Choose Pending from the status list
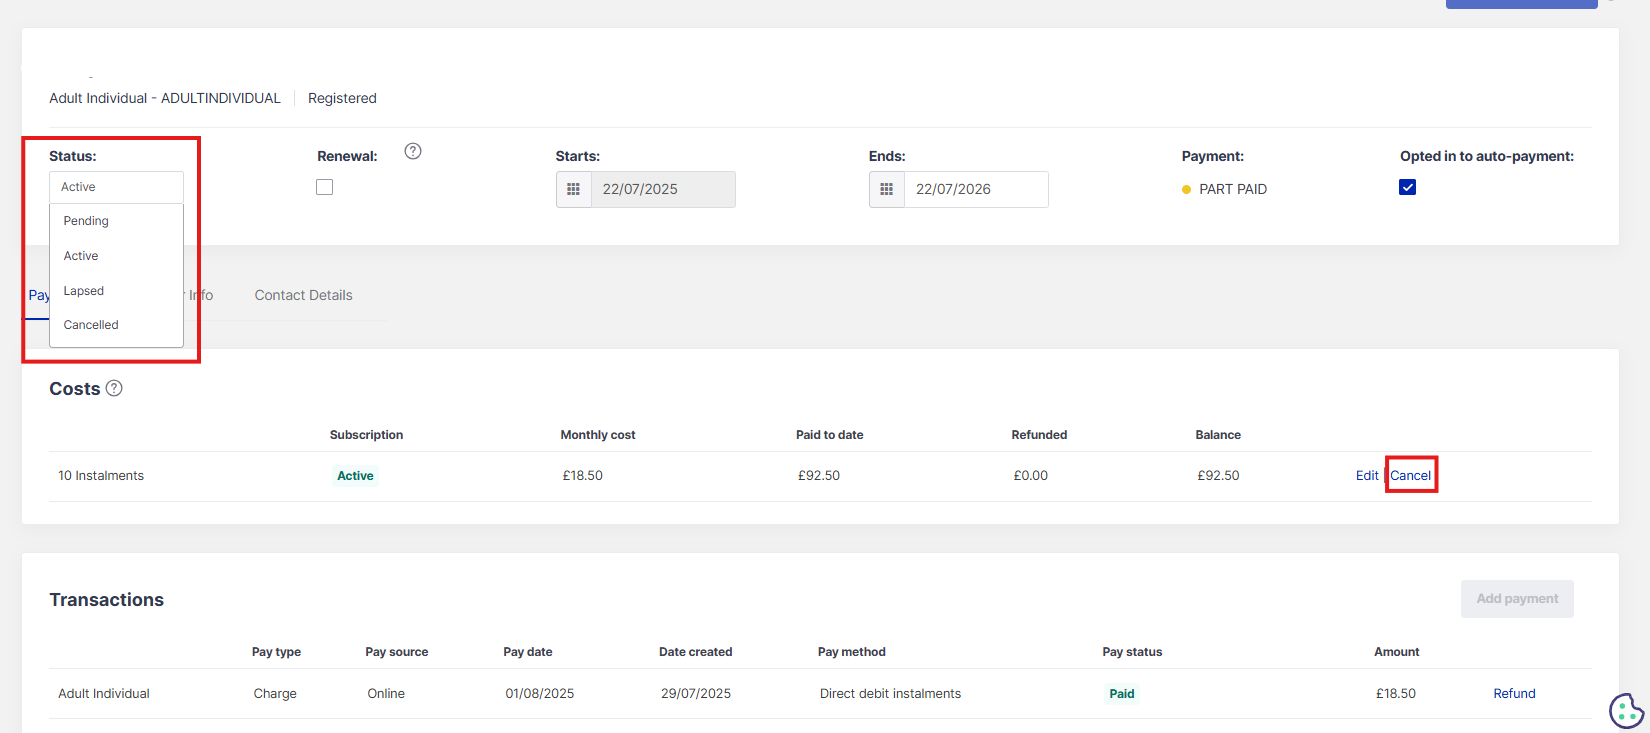 tap(86, 221)
